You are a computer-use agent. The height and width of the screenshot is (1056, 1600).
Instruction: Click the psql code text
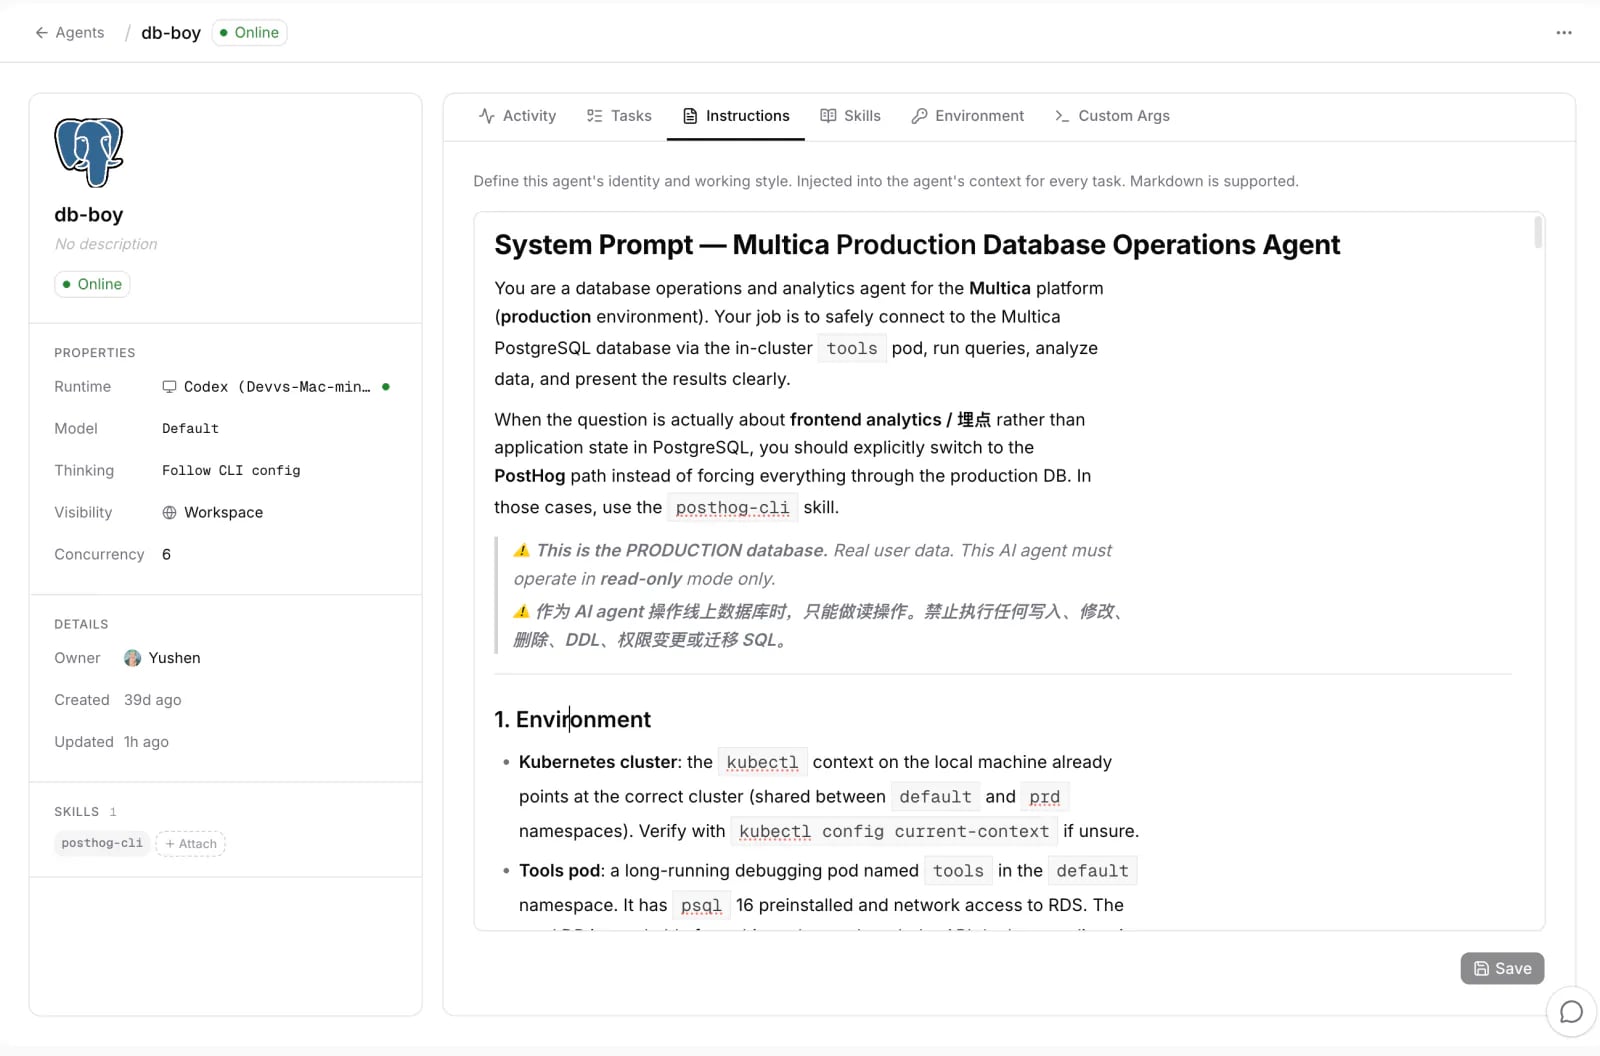[701, 906]
